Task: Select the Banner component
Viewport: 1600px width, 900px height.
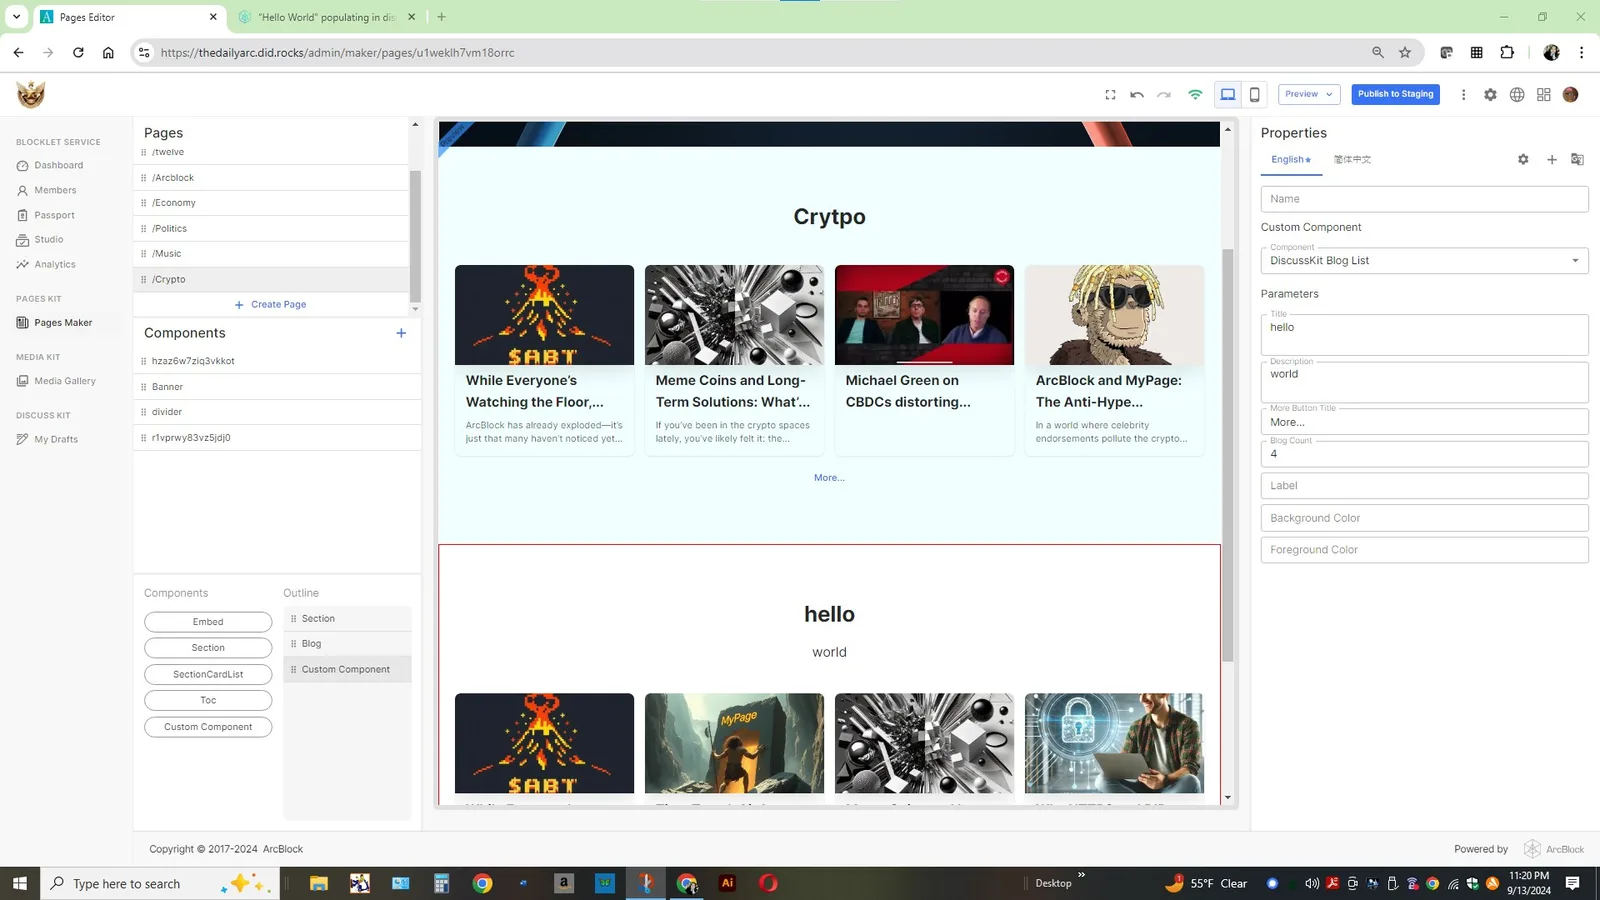Action: click(277, 387)
